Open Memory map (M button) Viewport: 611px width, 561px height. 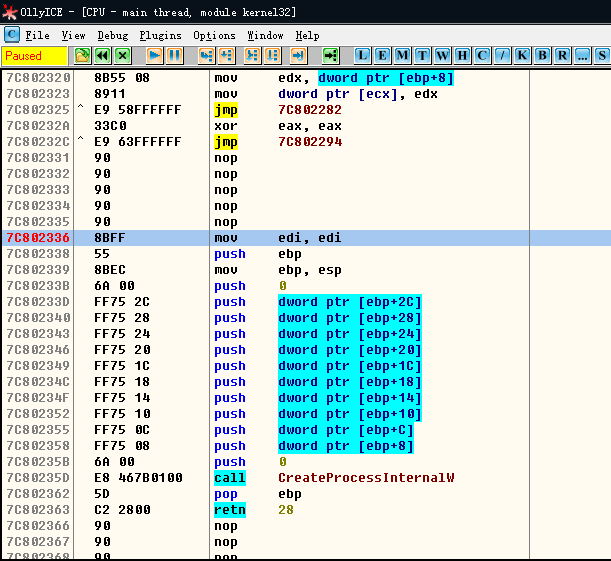click(403, 55)
